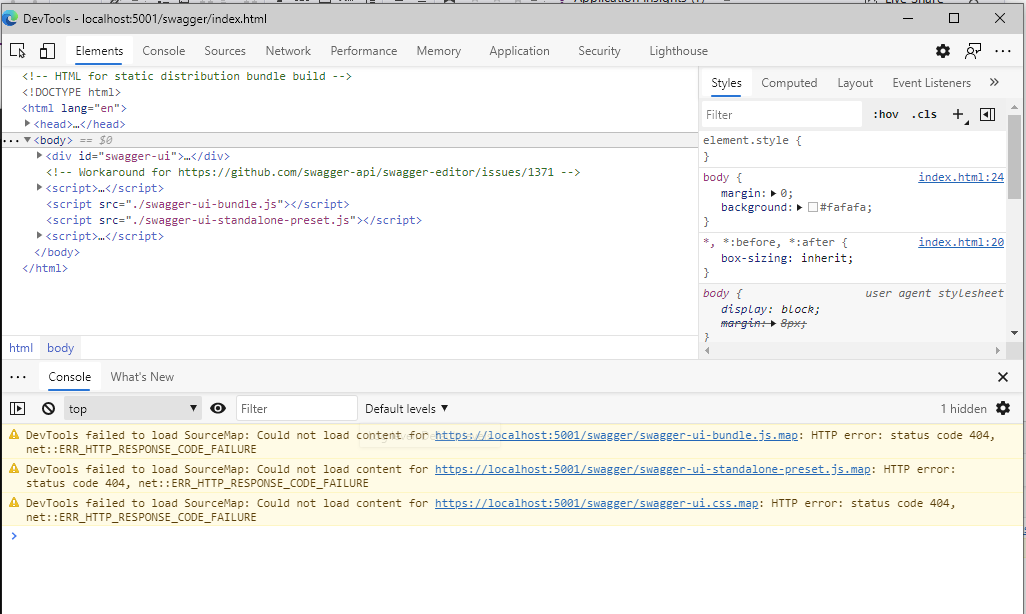Expand the head element node
The height and width of the screenshot is (614, 1026).
point(27,123)
